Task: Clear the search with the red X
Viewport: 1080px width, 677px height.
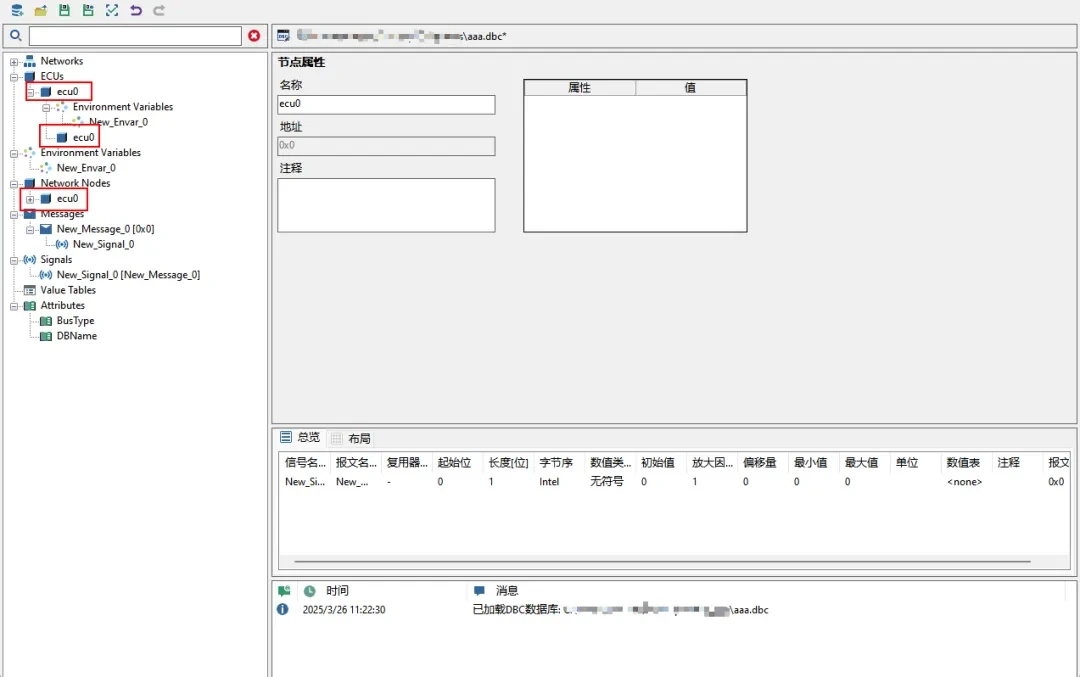Action: coord(254,36)
